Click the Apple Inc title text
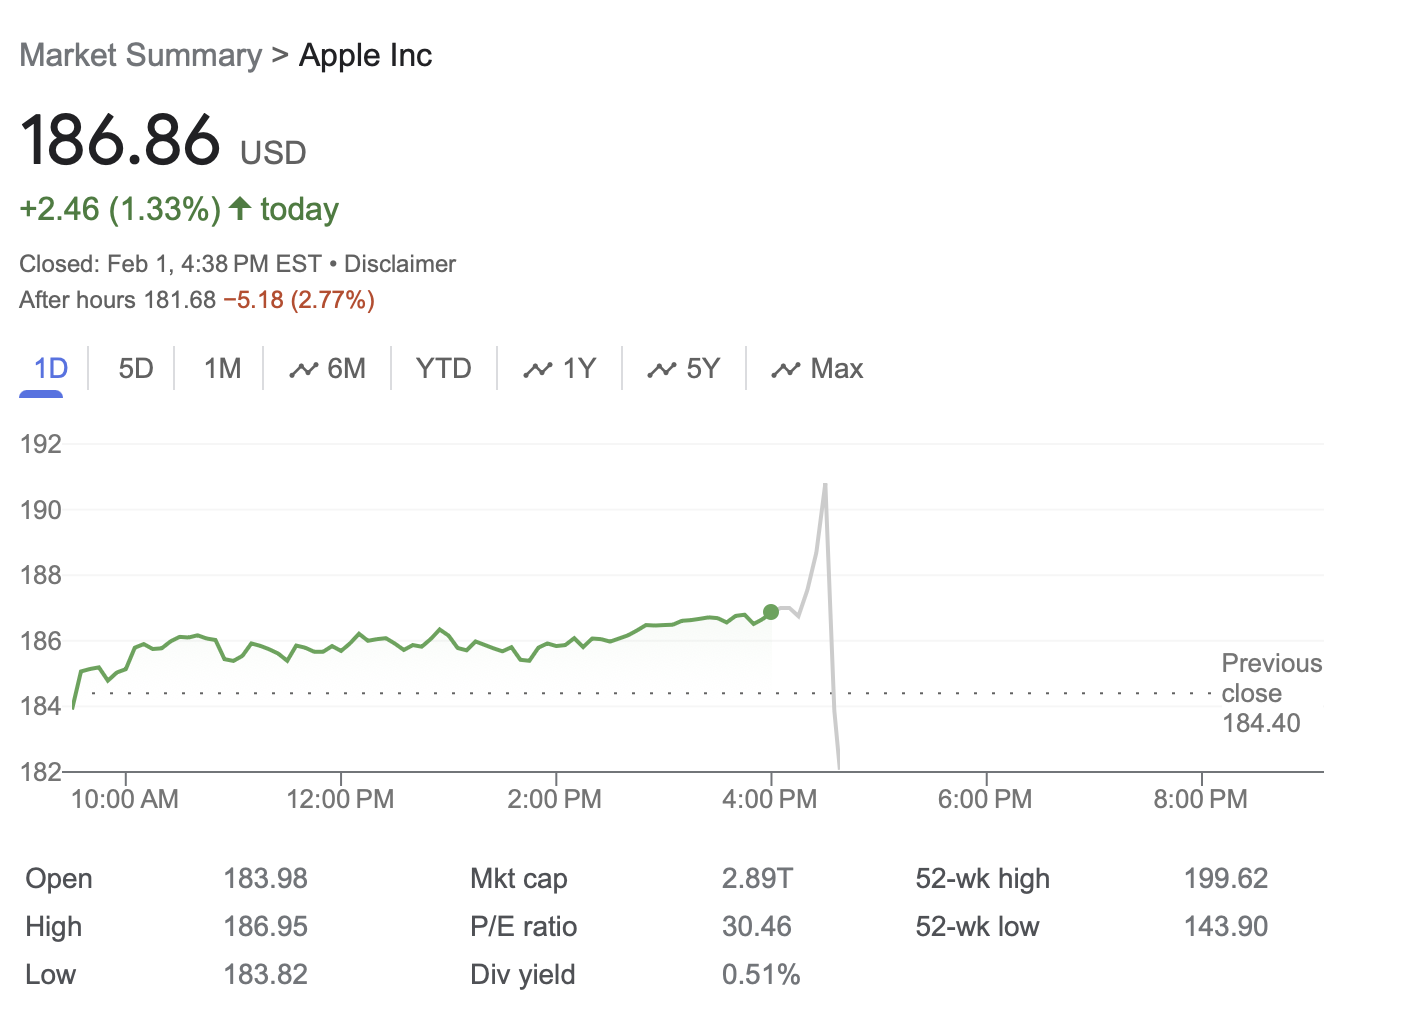1408x1016 pixels. pos(365,55)
